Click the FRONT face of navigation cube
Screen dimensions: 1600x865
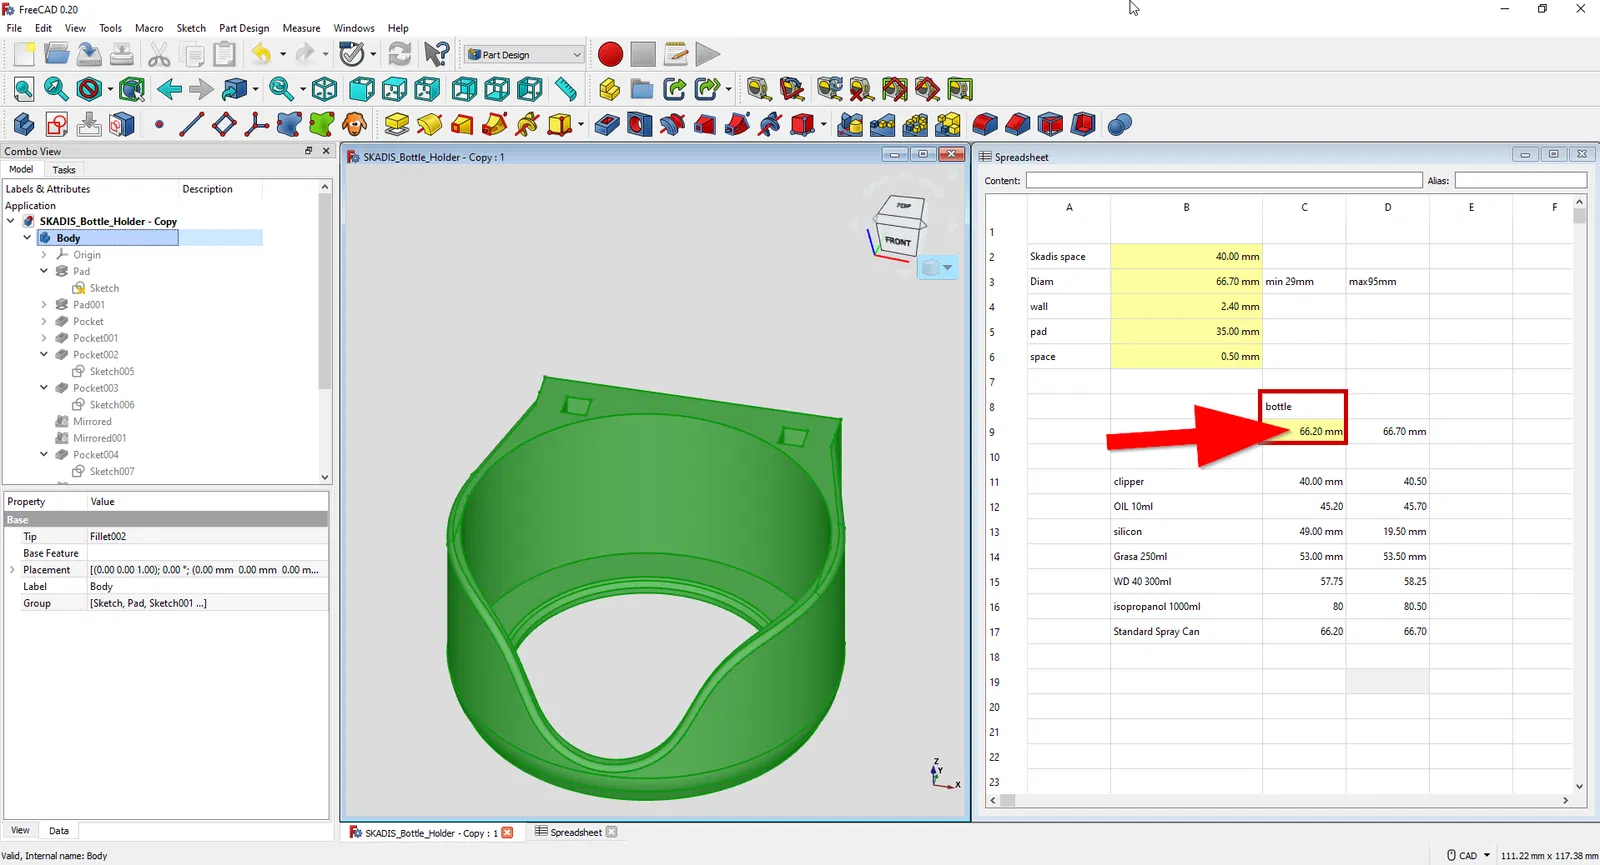pos(897,241)
